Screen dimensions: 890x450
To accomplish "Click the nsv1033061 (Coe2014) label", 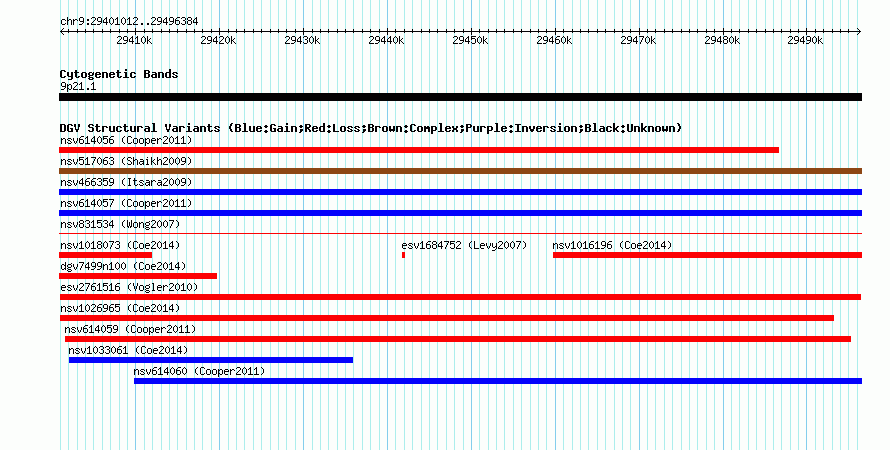I will pyautogui.click(x=128, y=350).
